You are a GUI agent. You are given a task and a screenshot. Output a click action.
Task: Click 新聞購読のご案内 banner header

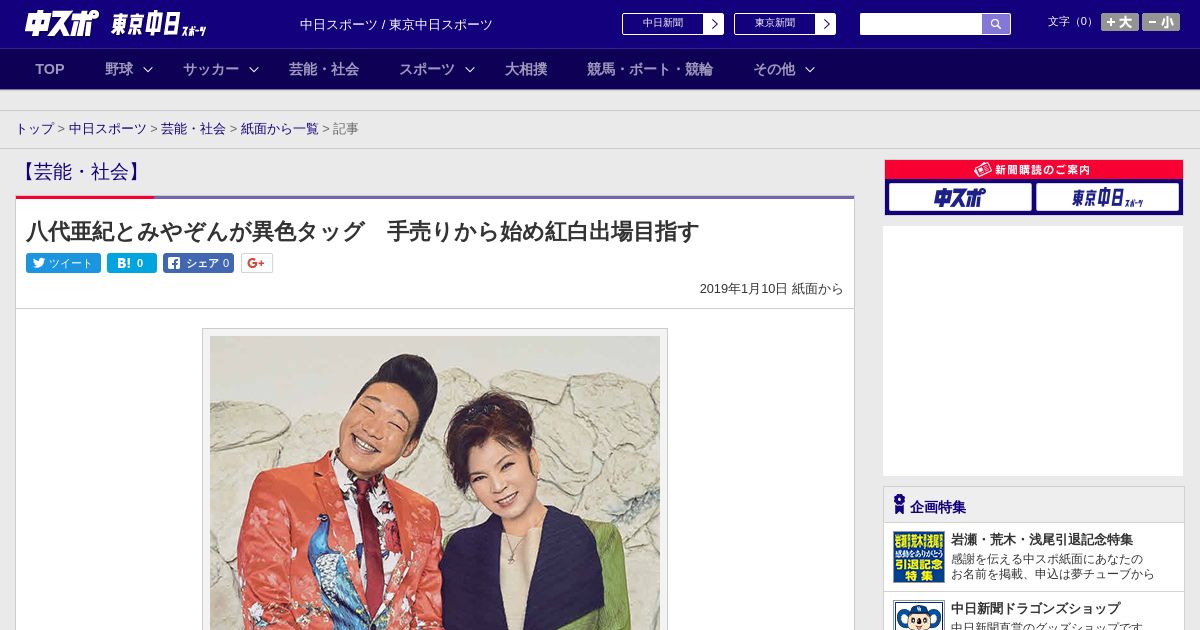[x=1034, y=170]
